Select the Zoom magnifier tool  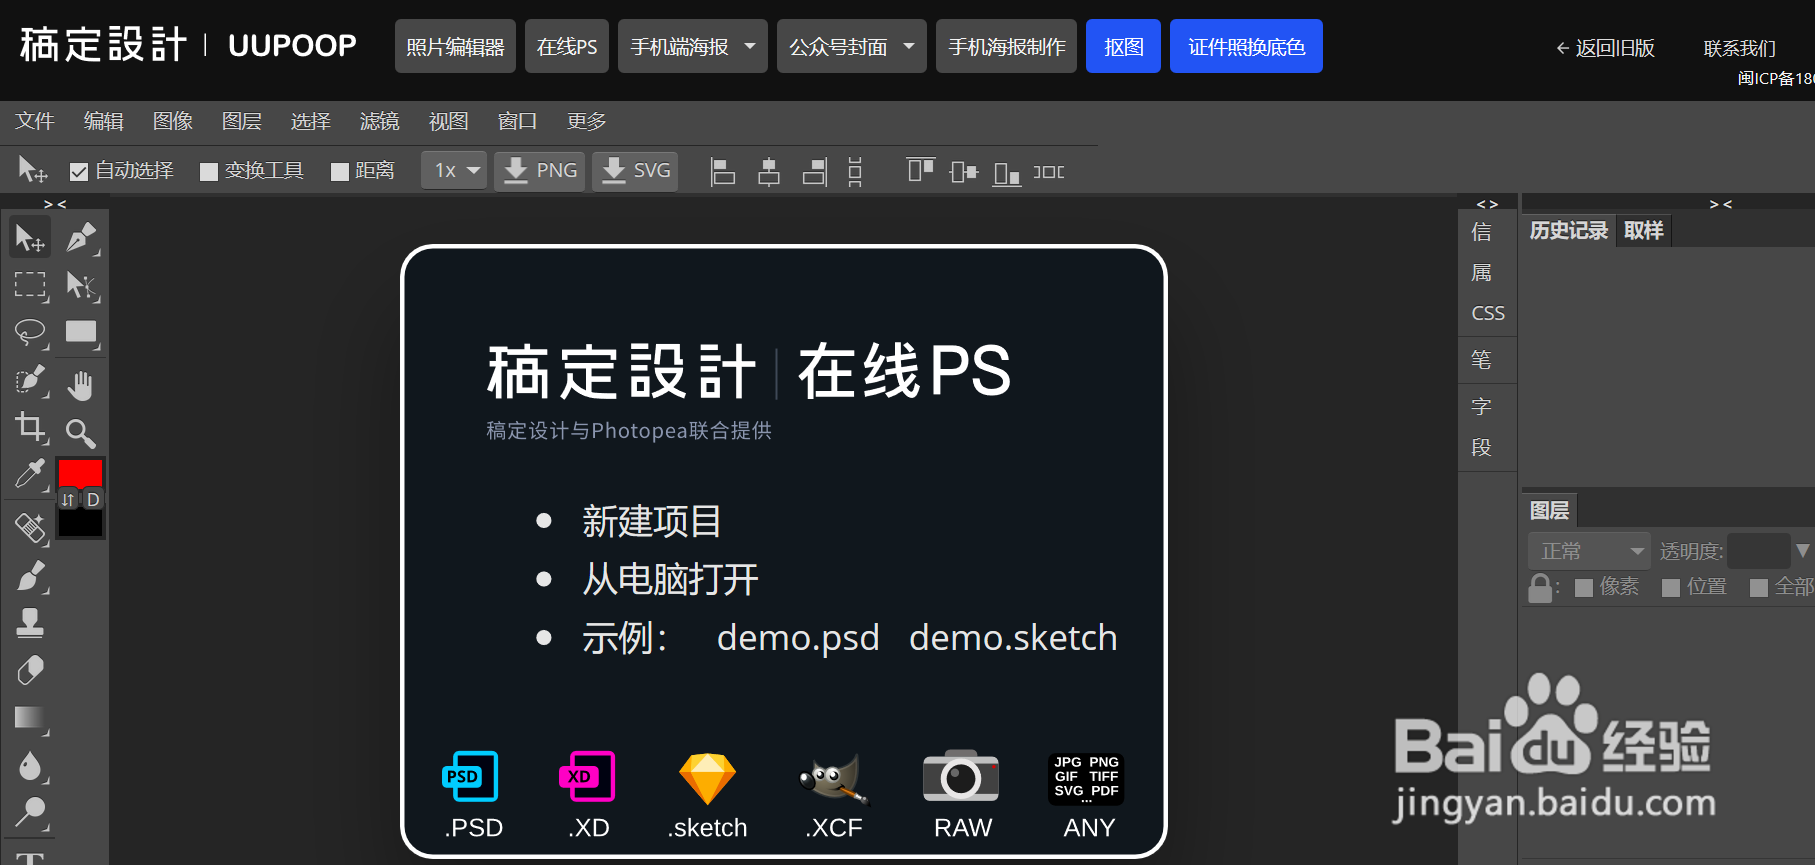81,432
